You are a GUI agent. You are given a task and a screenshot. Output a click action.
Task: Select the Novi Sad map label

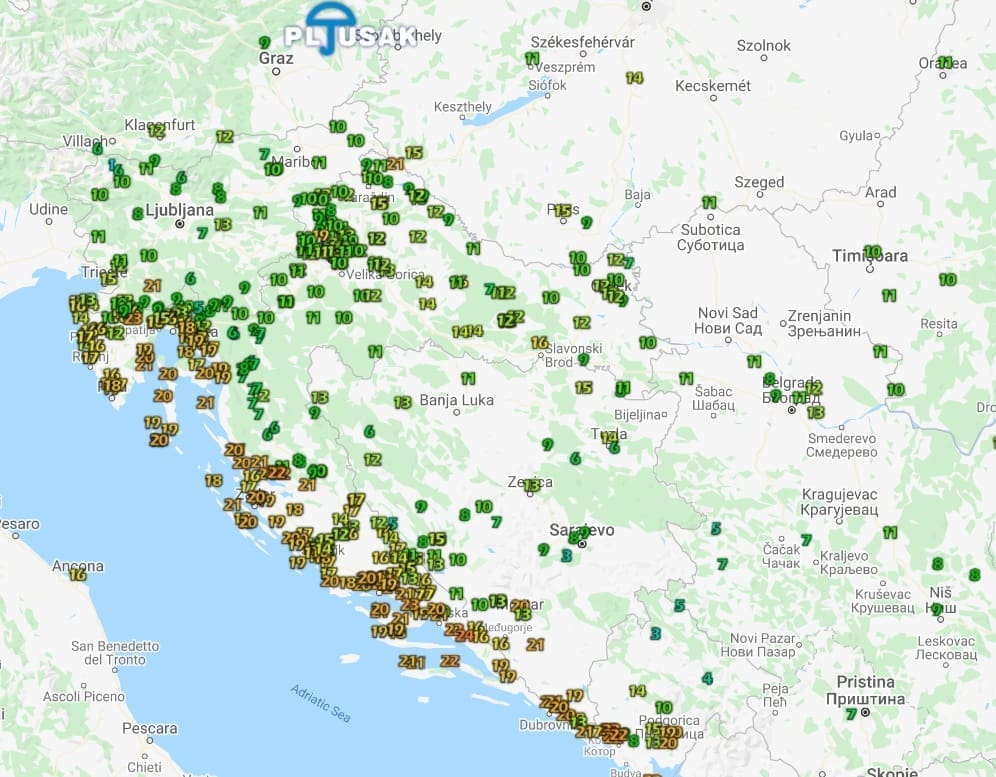click(729, 313)
